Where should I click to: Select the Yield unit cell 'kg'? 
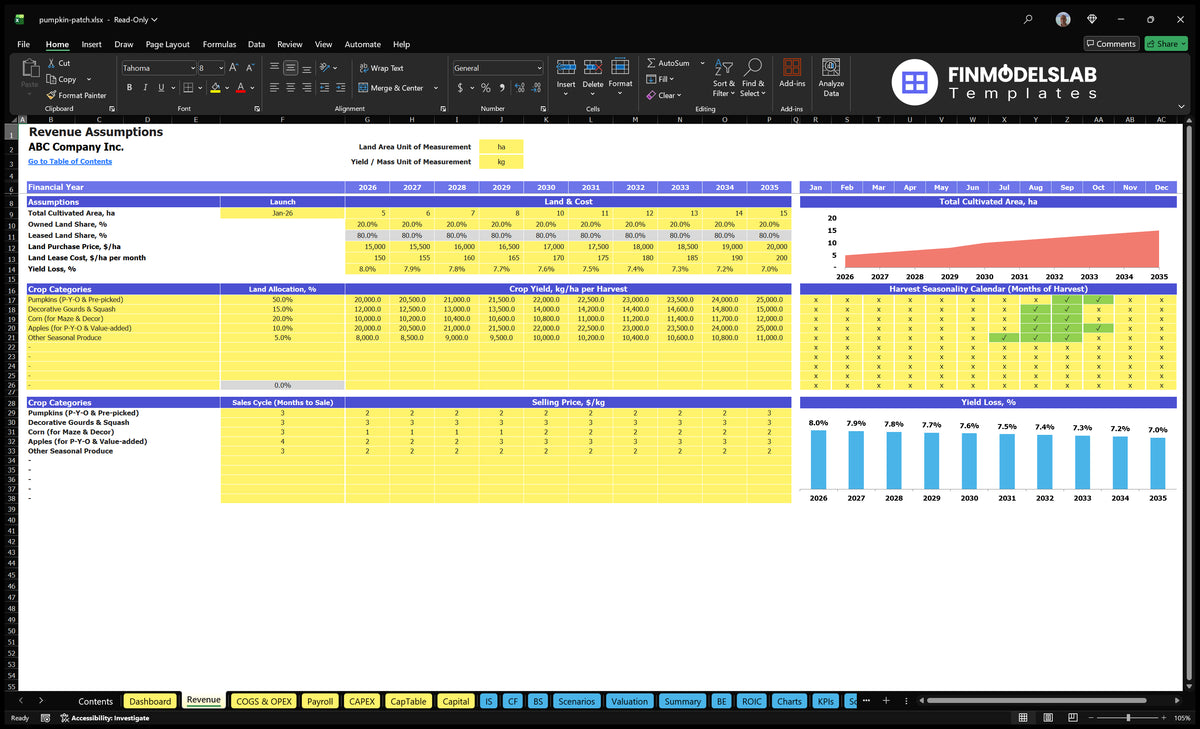(501, 161)
